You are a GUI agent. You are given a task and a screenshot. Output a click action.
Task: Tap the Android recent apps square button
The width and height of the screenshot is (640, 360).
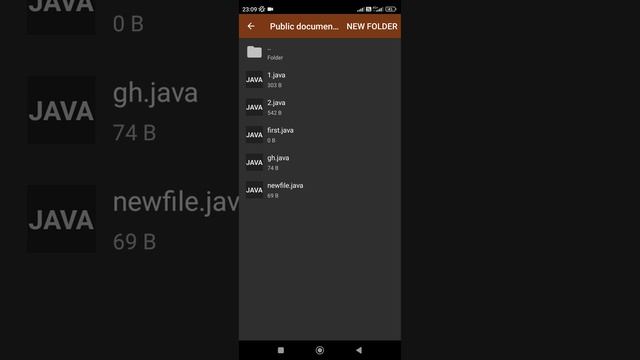coord(281,350)
